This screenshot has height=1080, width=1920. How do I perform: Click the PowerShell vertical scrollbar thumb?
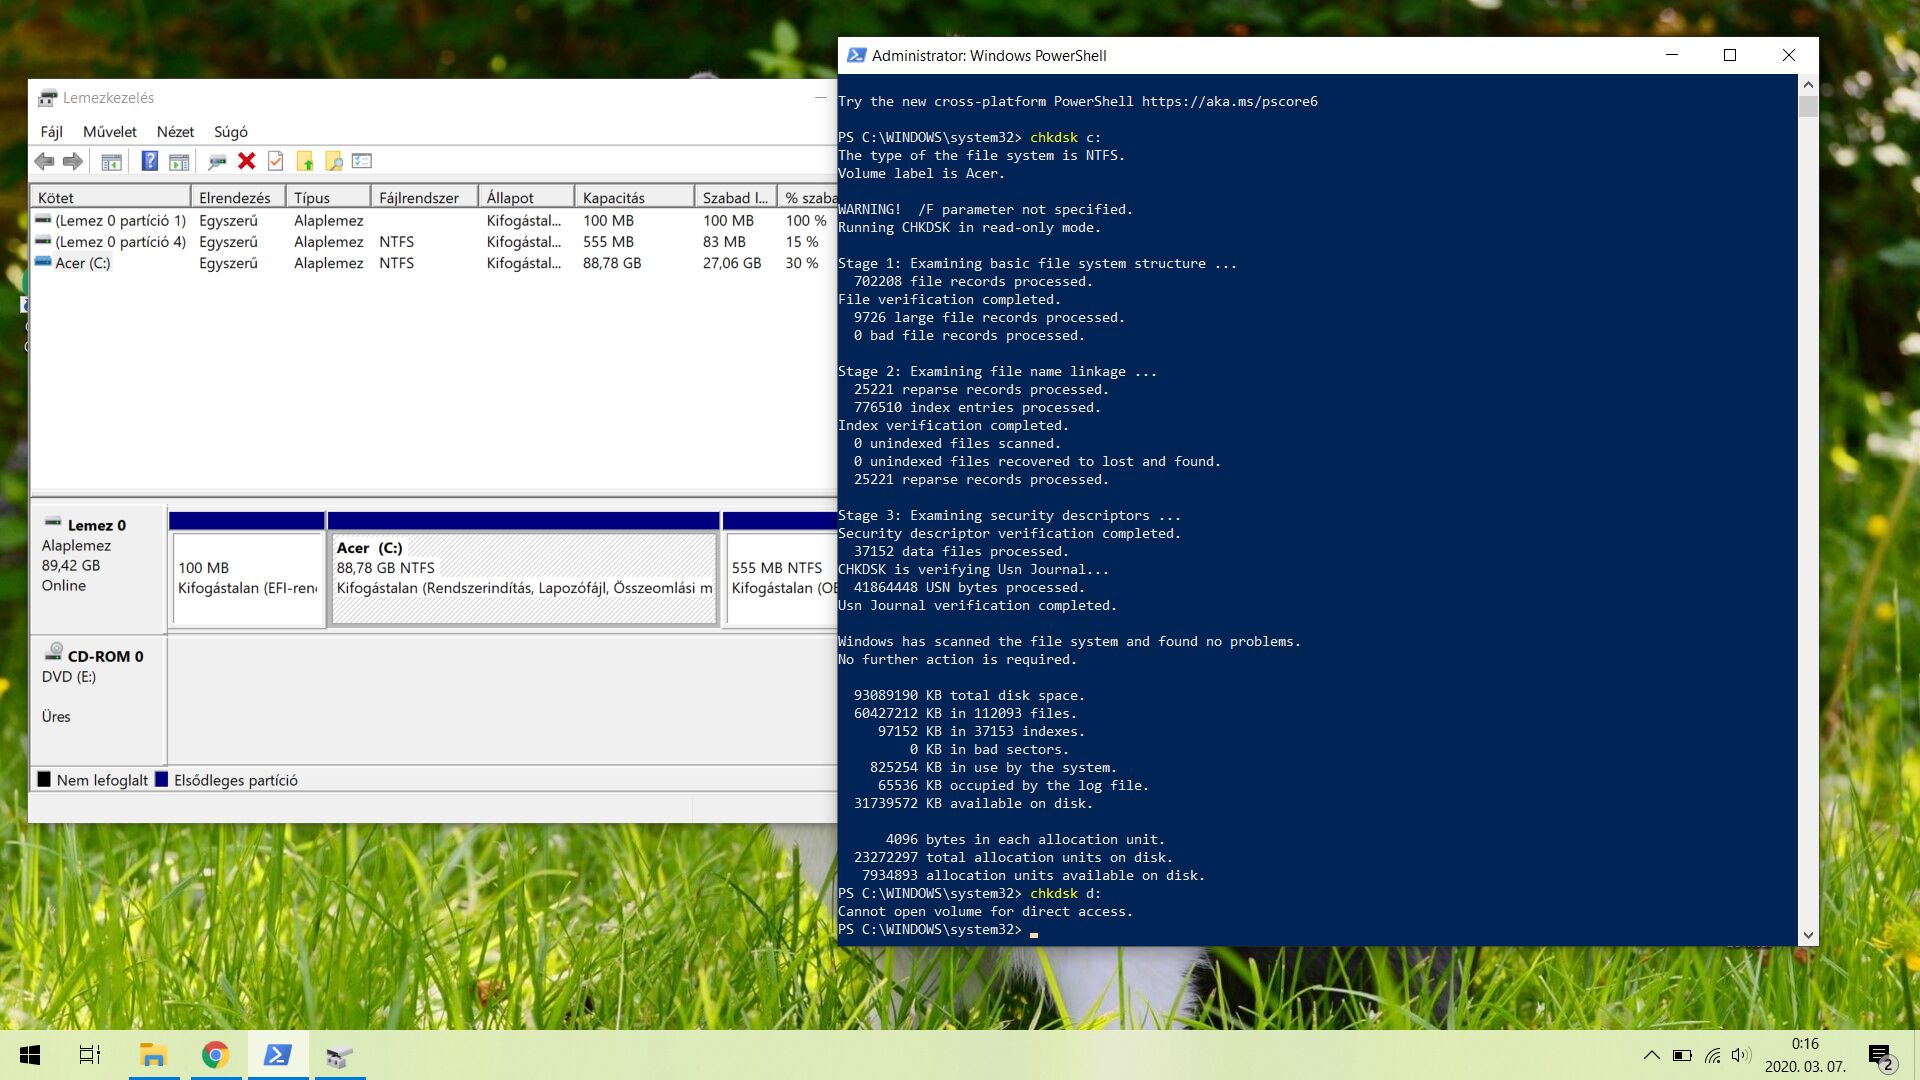[1808, 107]
